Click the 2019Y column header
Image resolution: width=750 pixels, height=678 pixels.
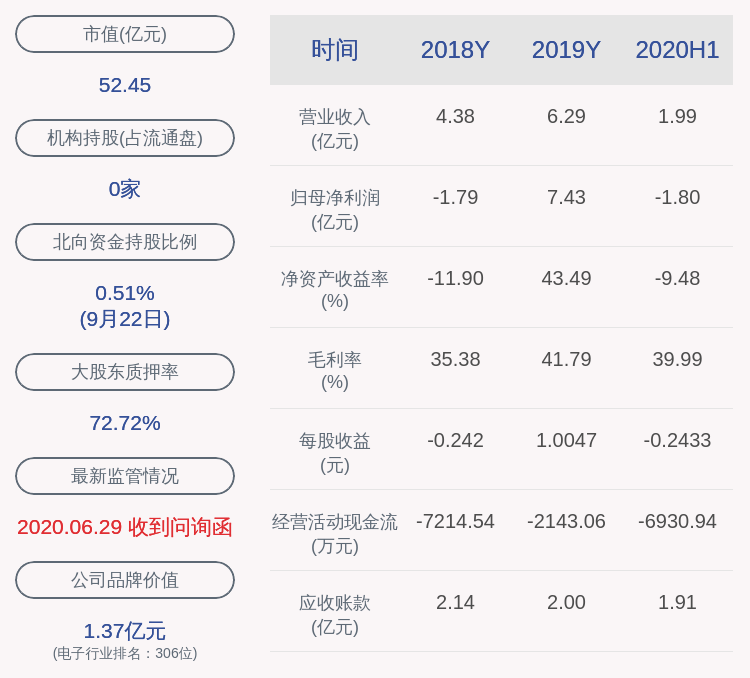click(x=566, y=50)
